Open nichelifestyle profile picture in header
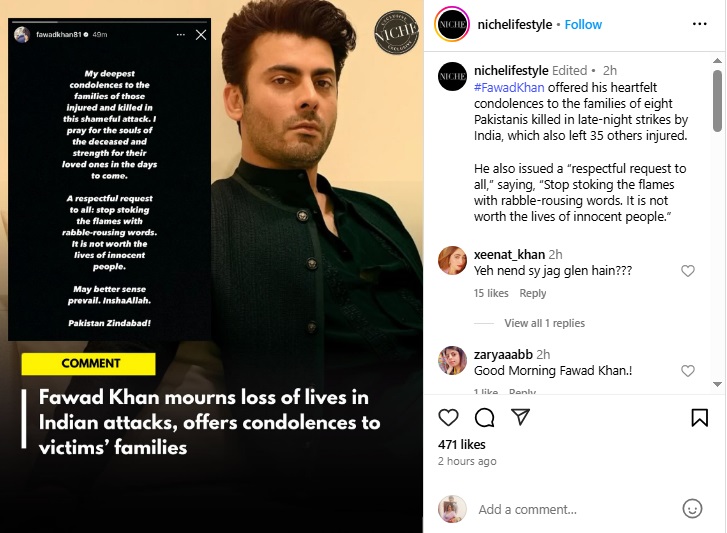The image size is (727, 533). coord(452,24)
